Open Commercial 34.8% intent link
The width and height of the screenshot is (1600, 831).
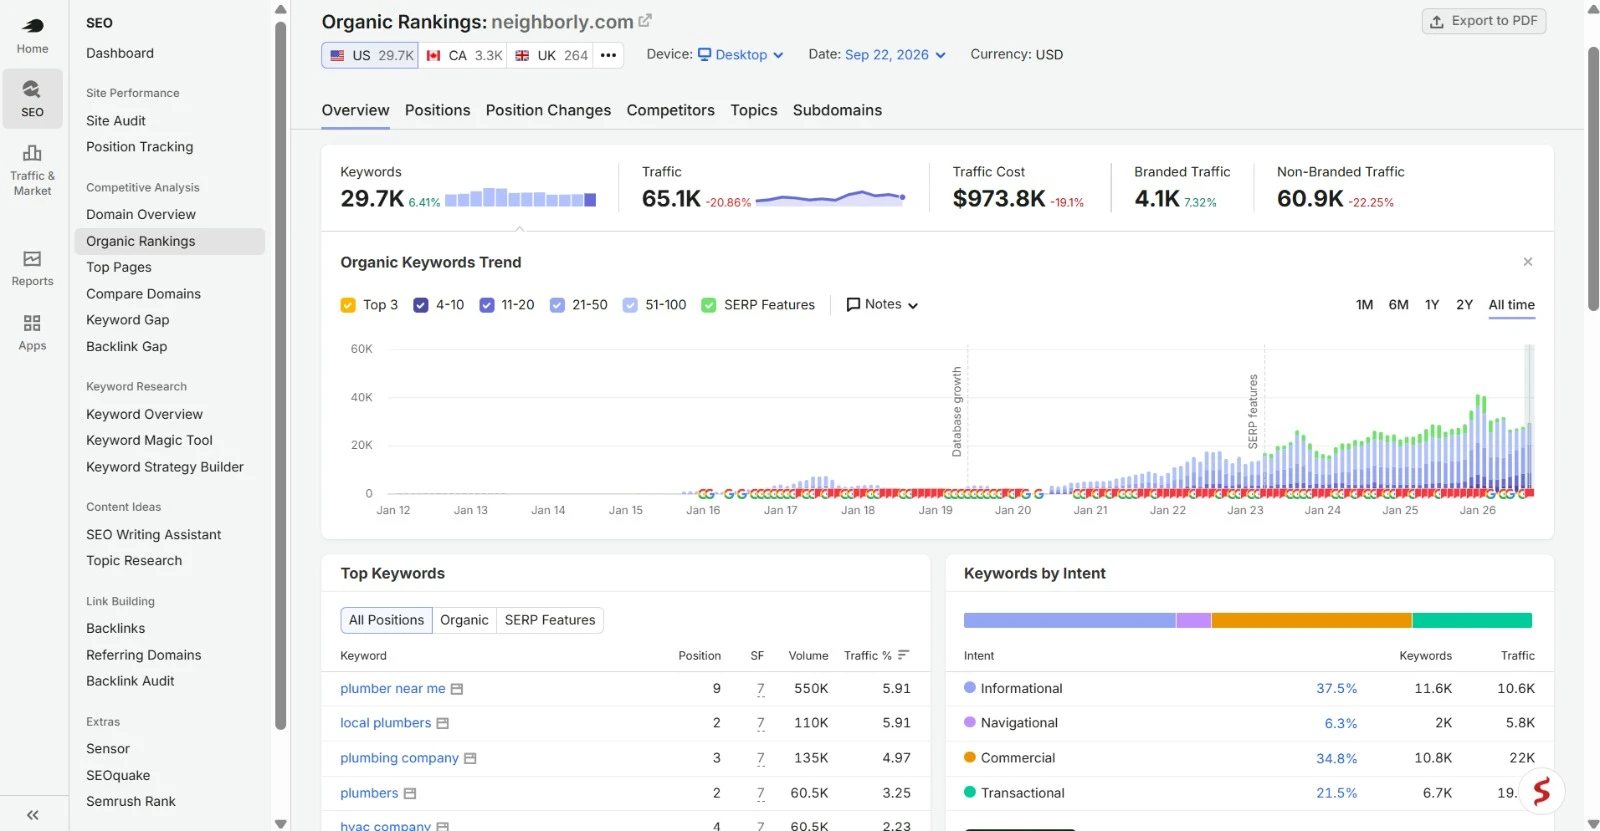click(x=1336, y=758)
